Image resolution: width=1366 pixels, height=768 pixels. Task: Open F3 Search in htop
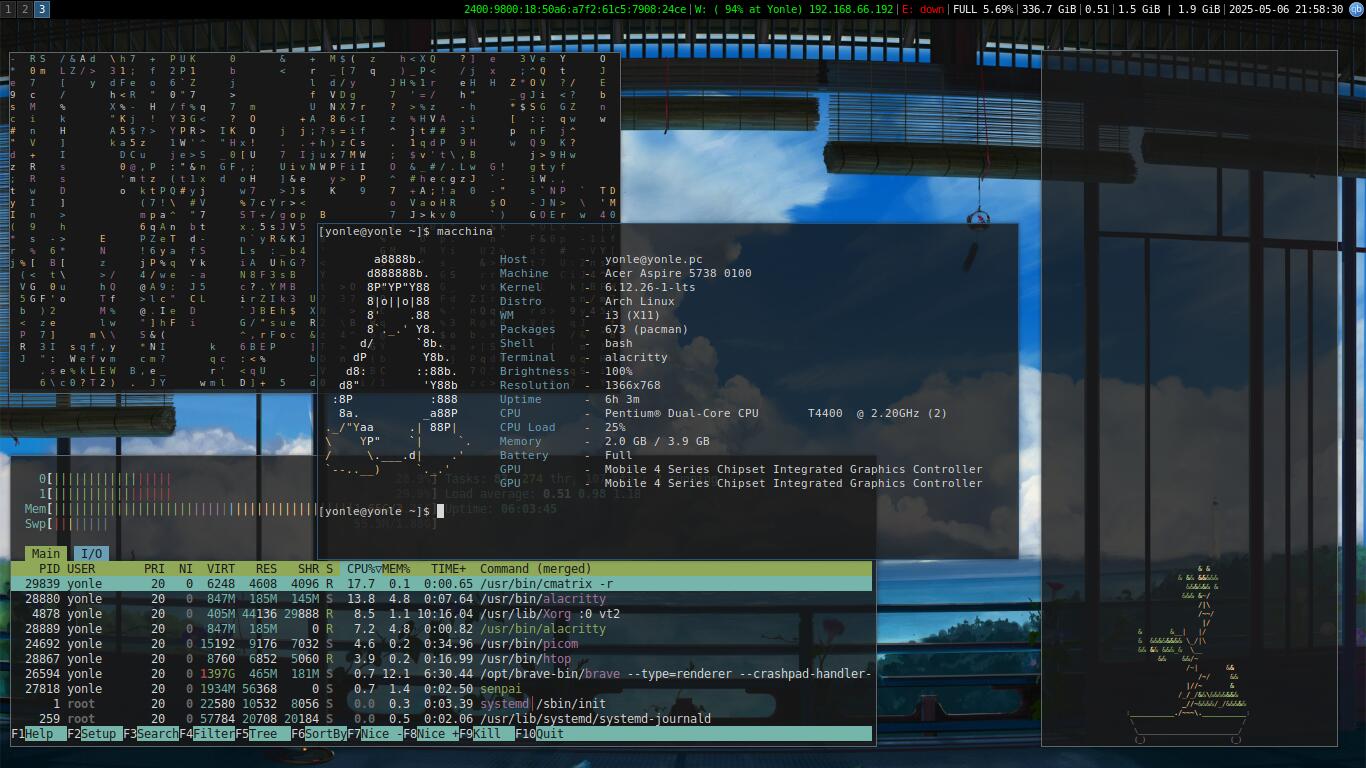point(151,734)
